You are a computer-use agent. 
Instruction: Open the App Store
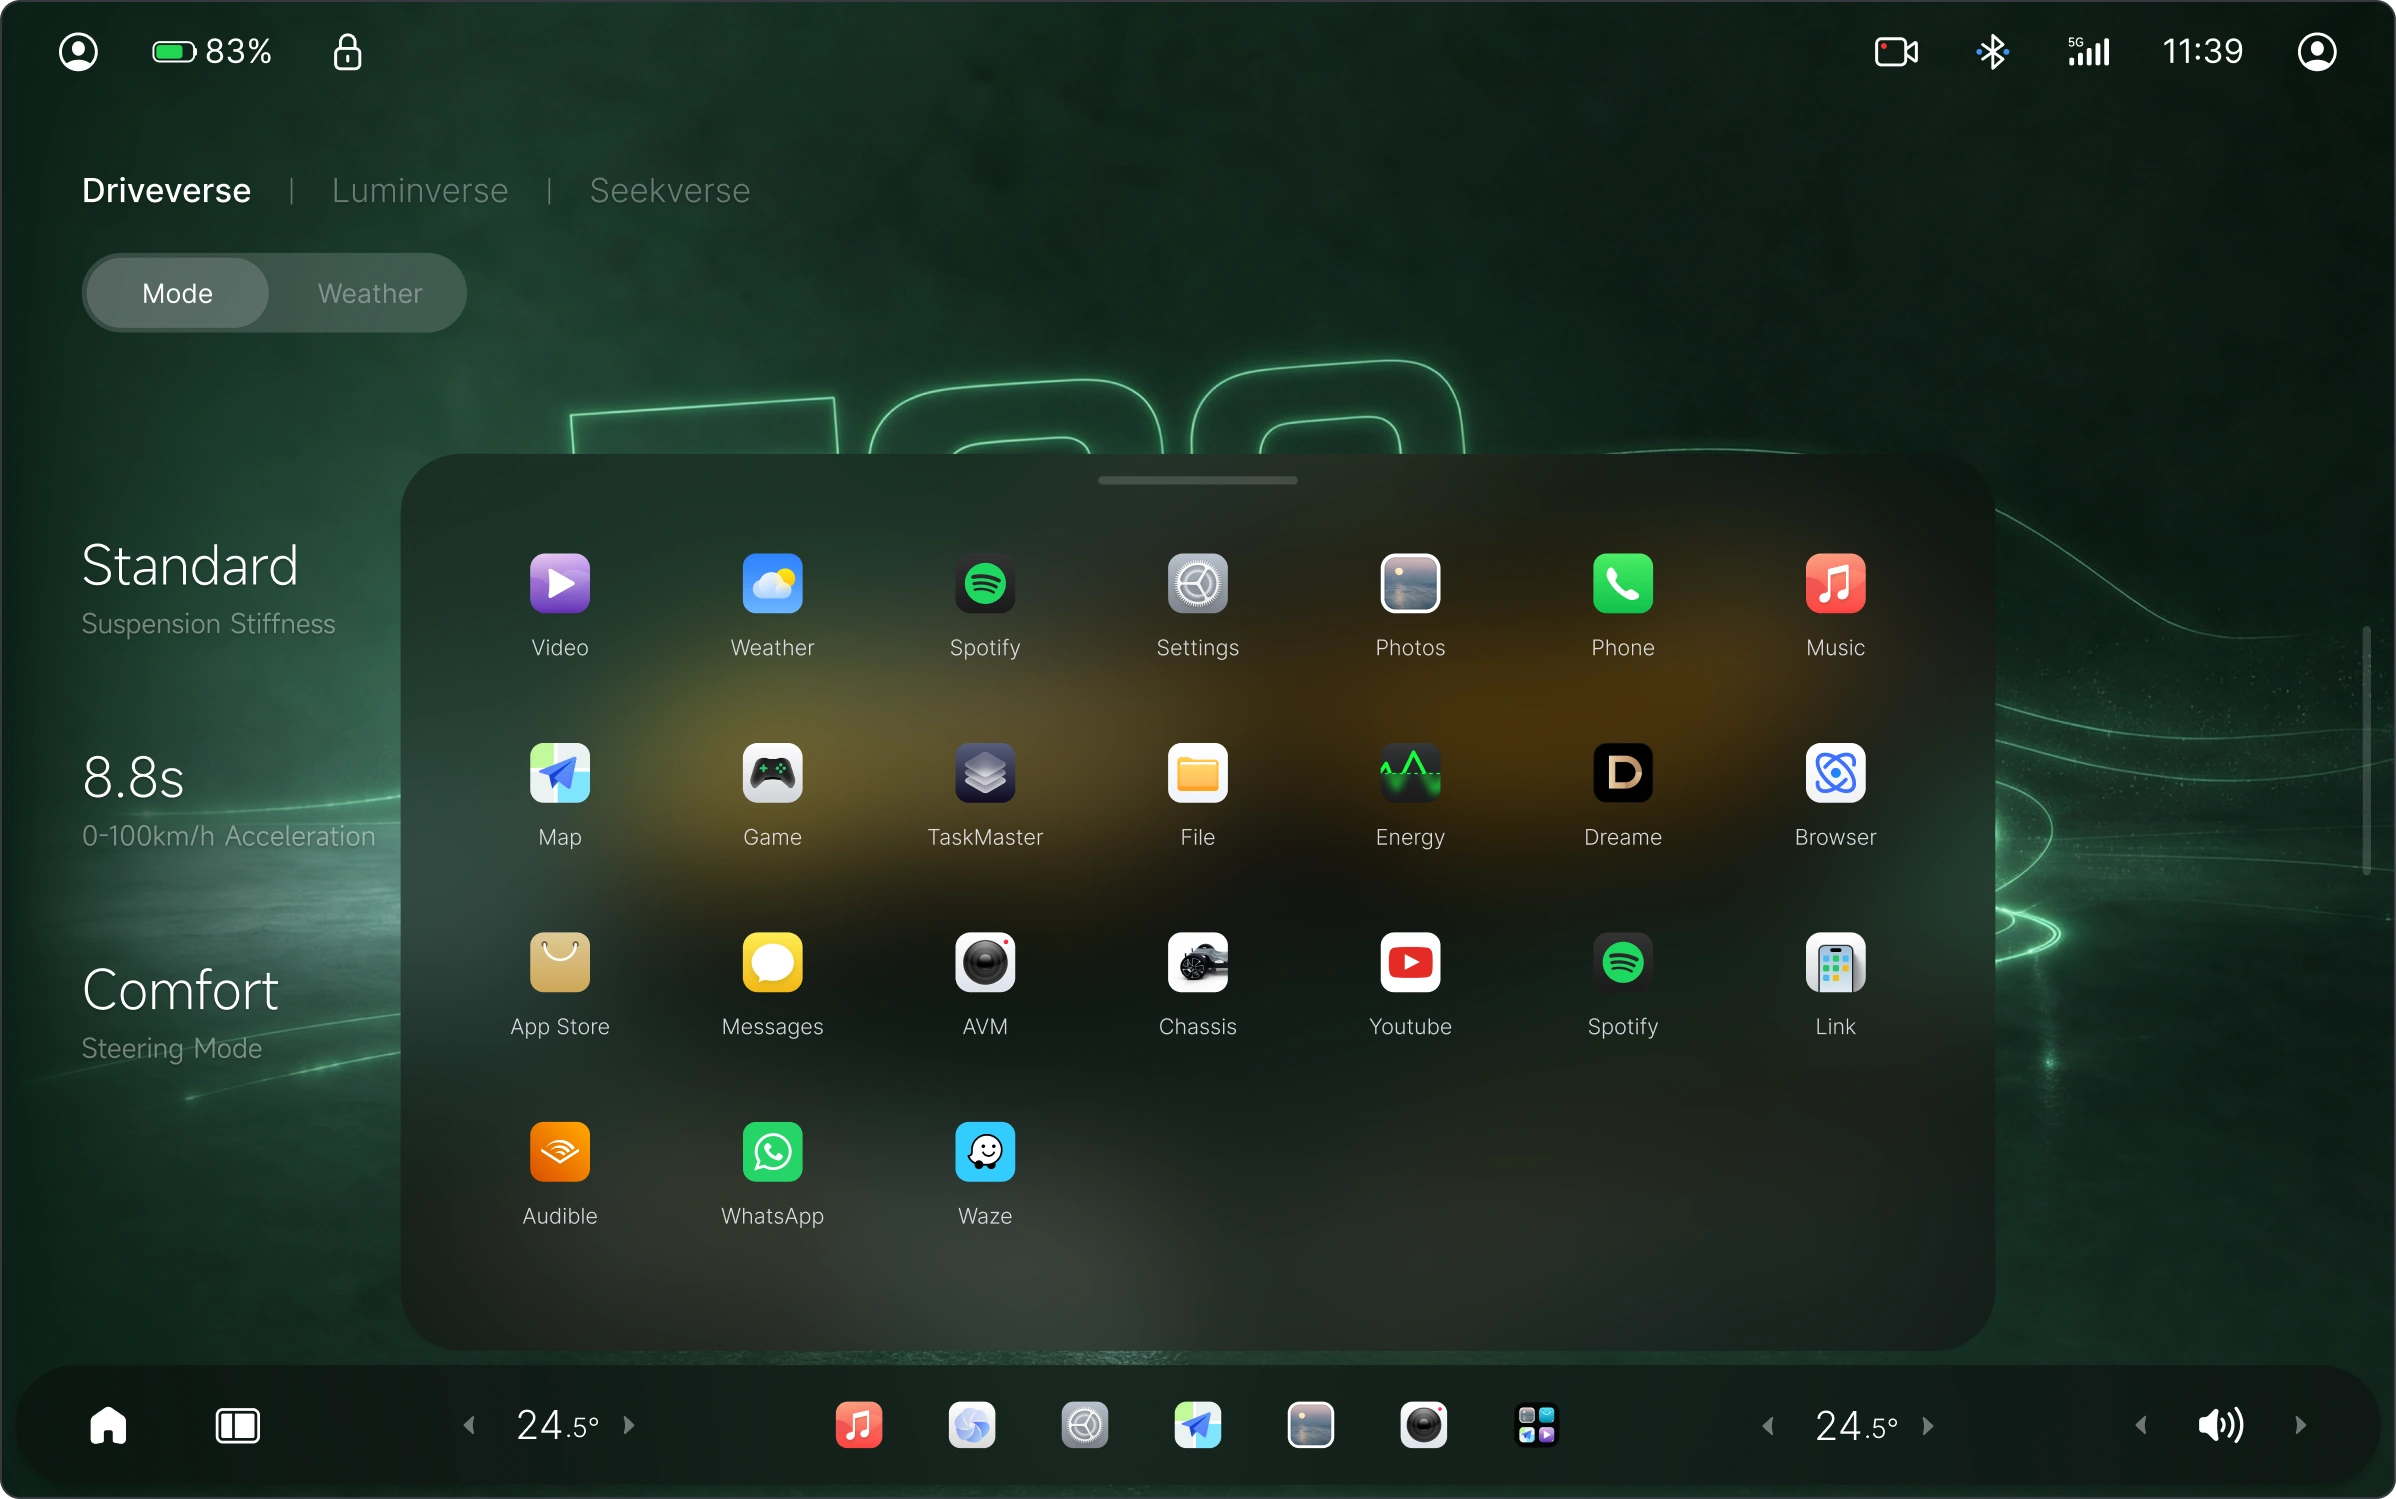click(560, 962)
